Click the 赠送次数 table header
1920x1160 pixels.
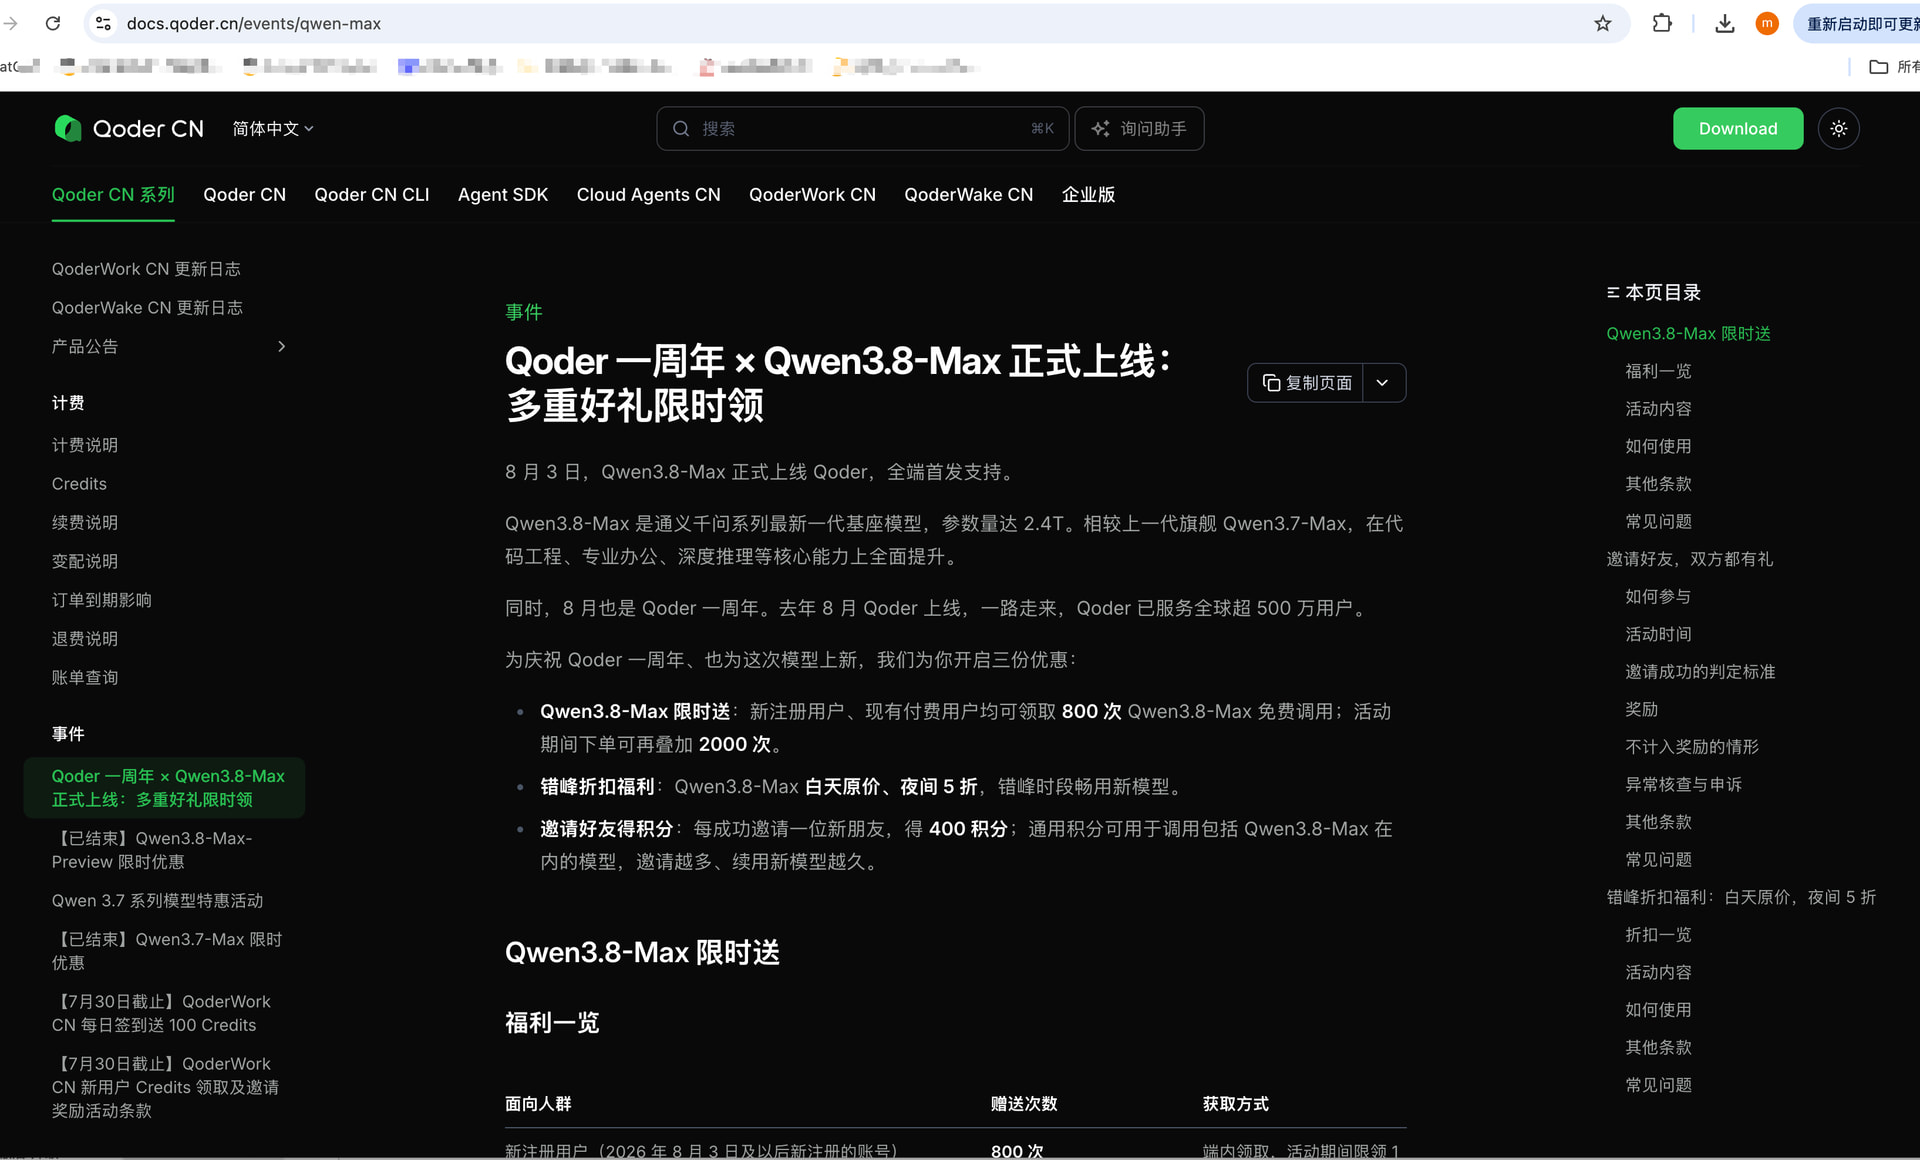coord(1024,1104)
